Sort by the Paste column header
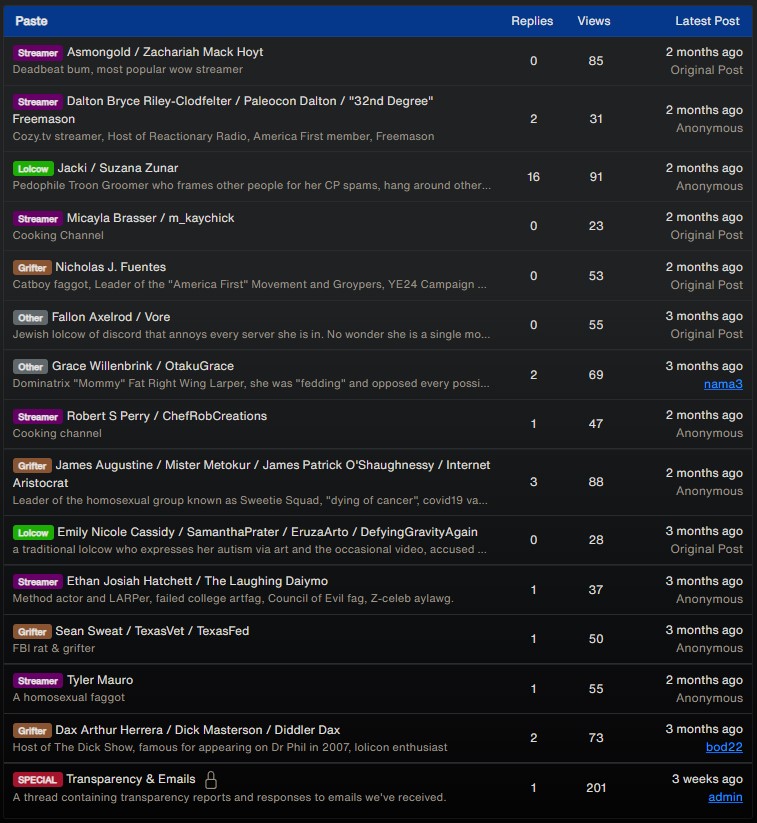The image size is (757, 823). pos(31,21)
